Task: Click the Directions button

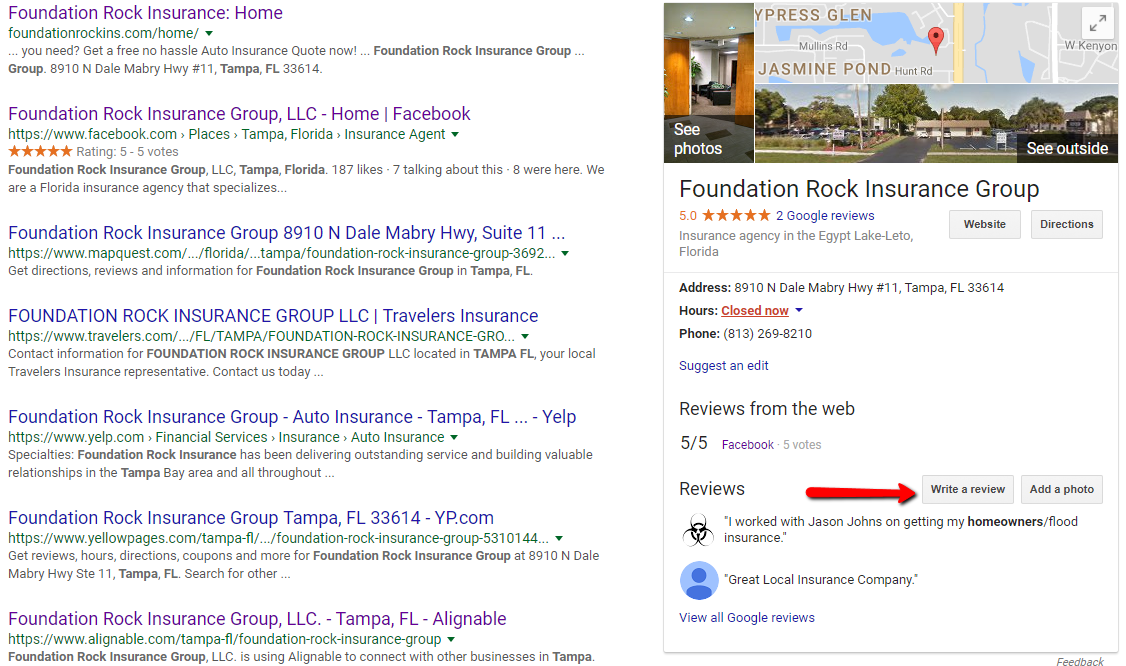Action: tap(1066, 224)
